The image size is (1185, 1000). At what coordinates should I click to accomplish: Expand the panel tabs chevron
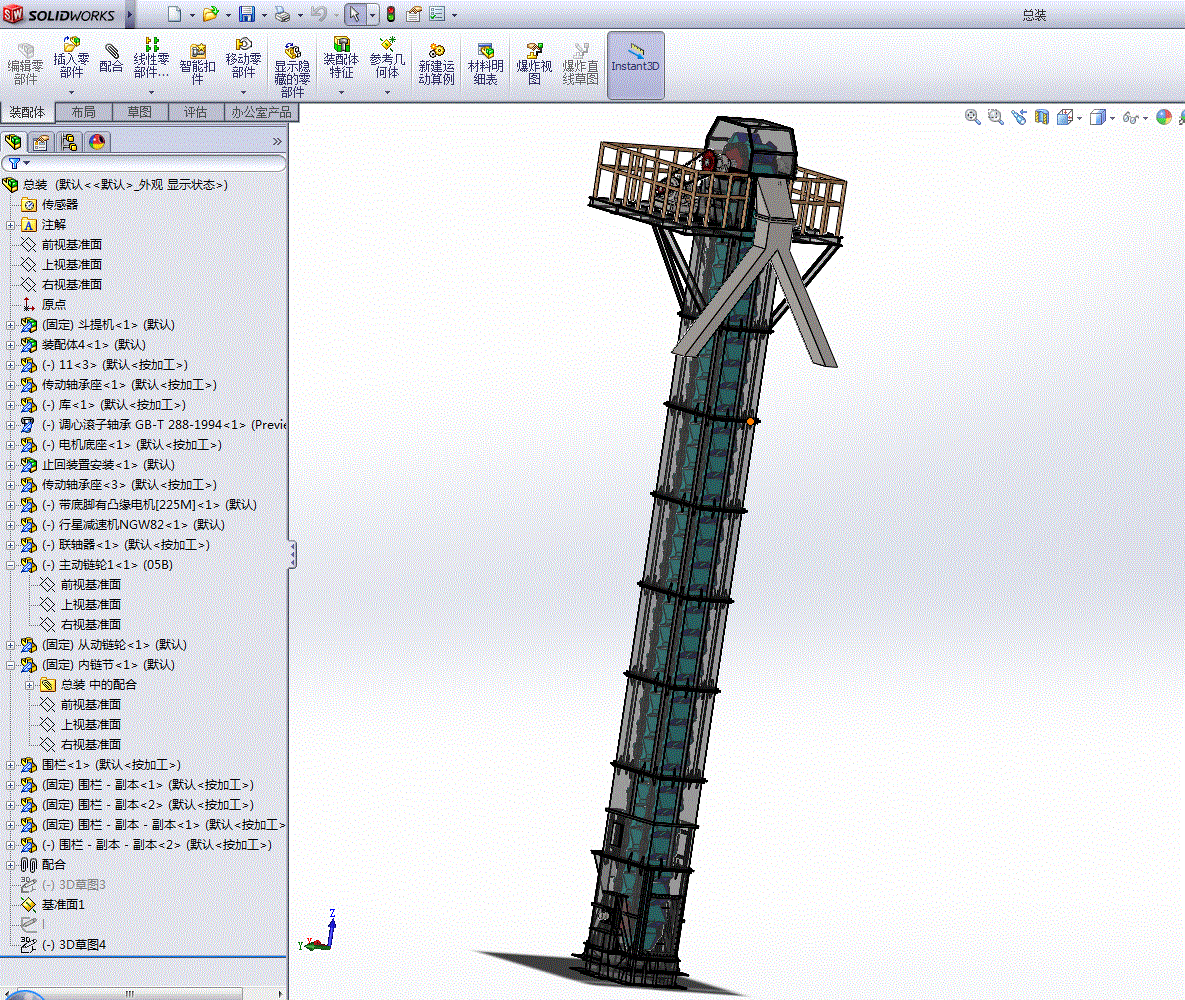click(x=277, y=141)
